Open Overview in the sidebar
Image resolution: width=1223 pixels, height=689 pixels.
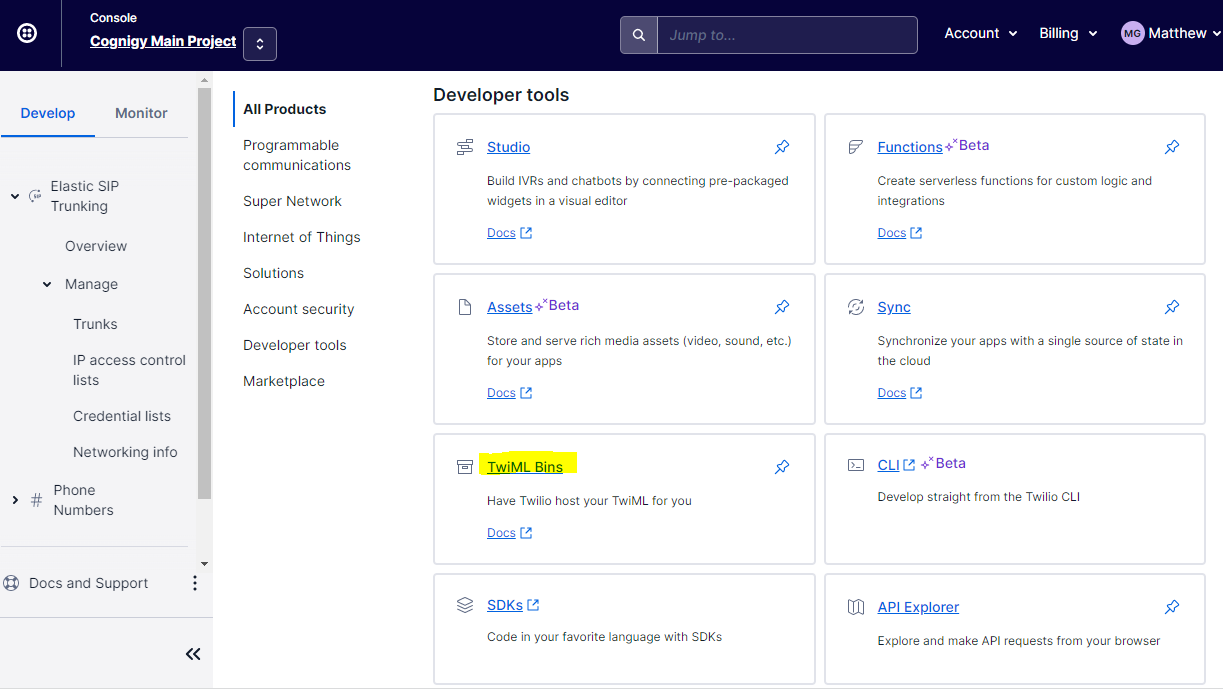(96, 246)
